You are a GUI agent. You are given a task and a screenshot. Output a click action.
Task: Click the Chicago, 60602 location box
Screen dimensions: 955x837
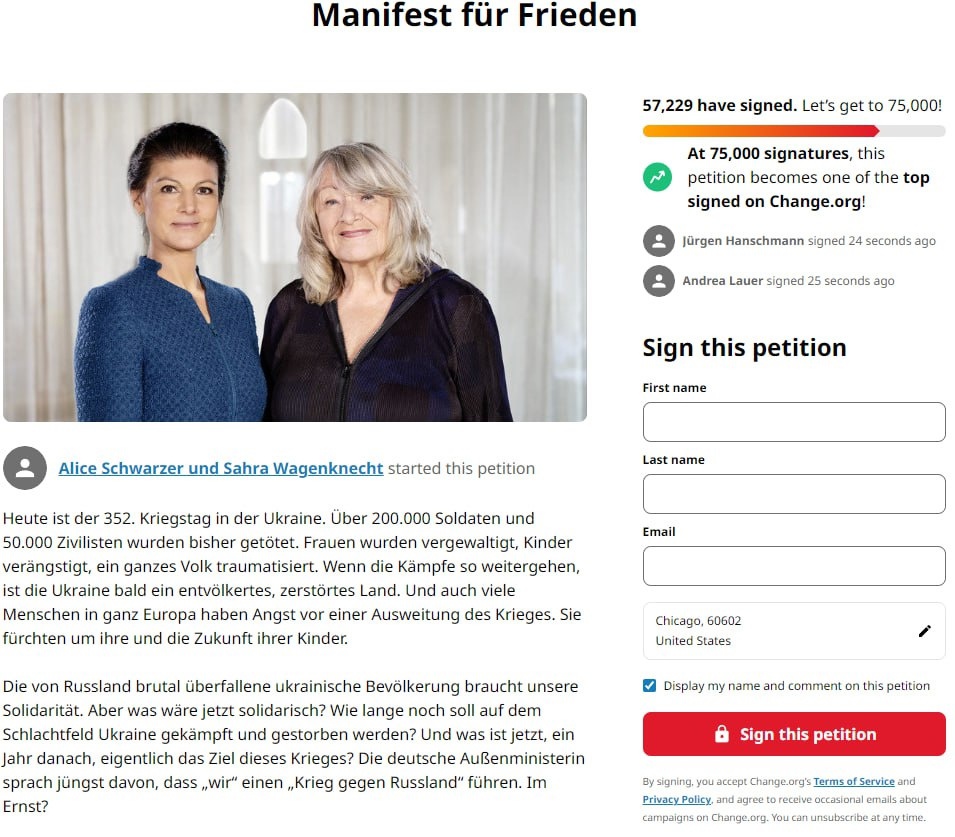pyautogui.click(x=780, y=631)
